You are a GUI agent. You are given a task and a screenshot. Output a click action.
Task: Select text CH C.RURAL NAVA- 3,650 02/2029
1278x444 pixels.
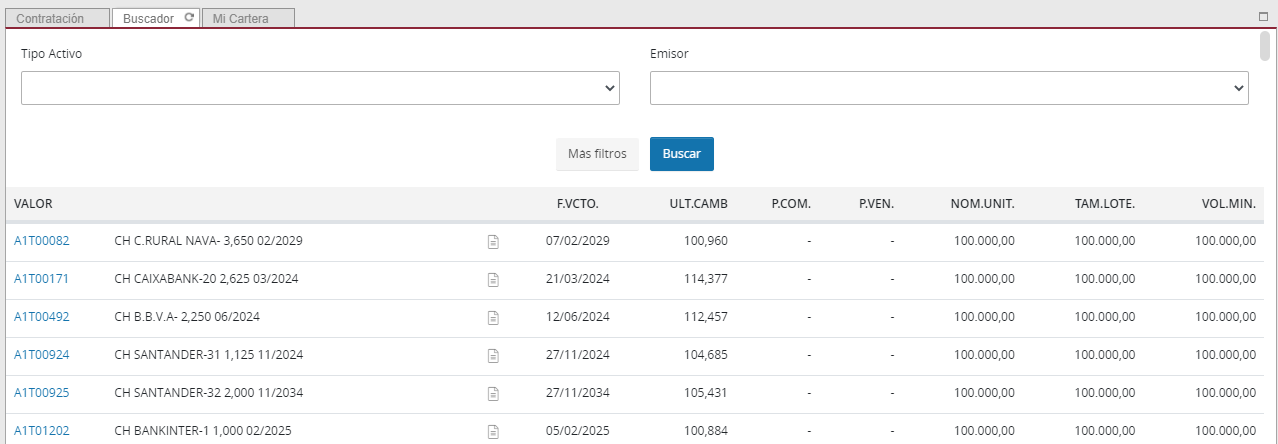coord(209,241)
